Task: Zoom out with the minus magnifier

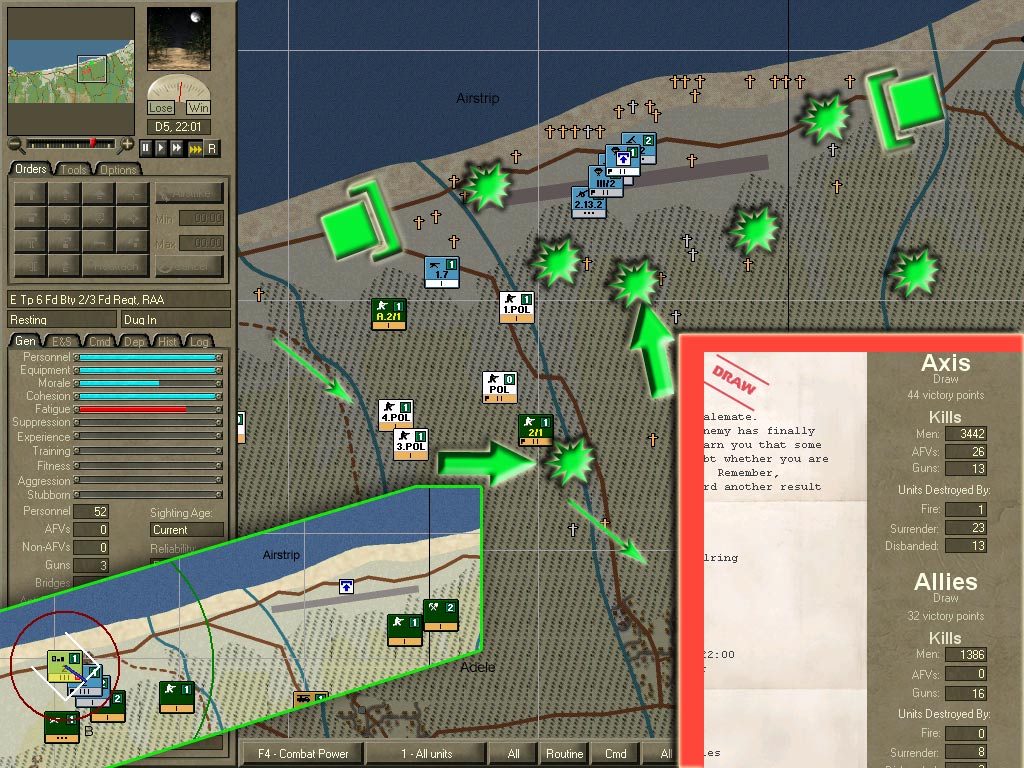Action: (x=16, y=145)
